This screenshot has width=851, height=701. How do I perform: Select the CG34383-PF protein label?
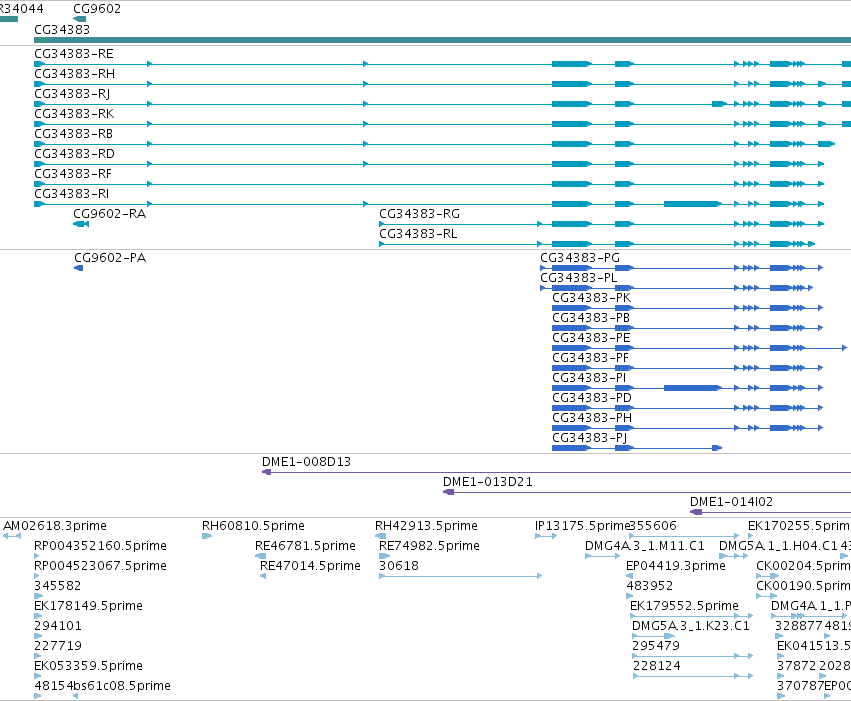coord(590,358)
